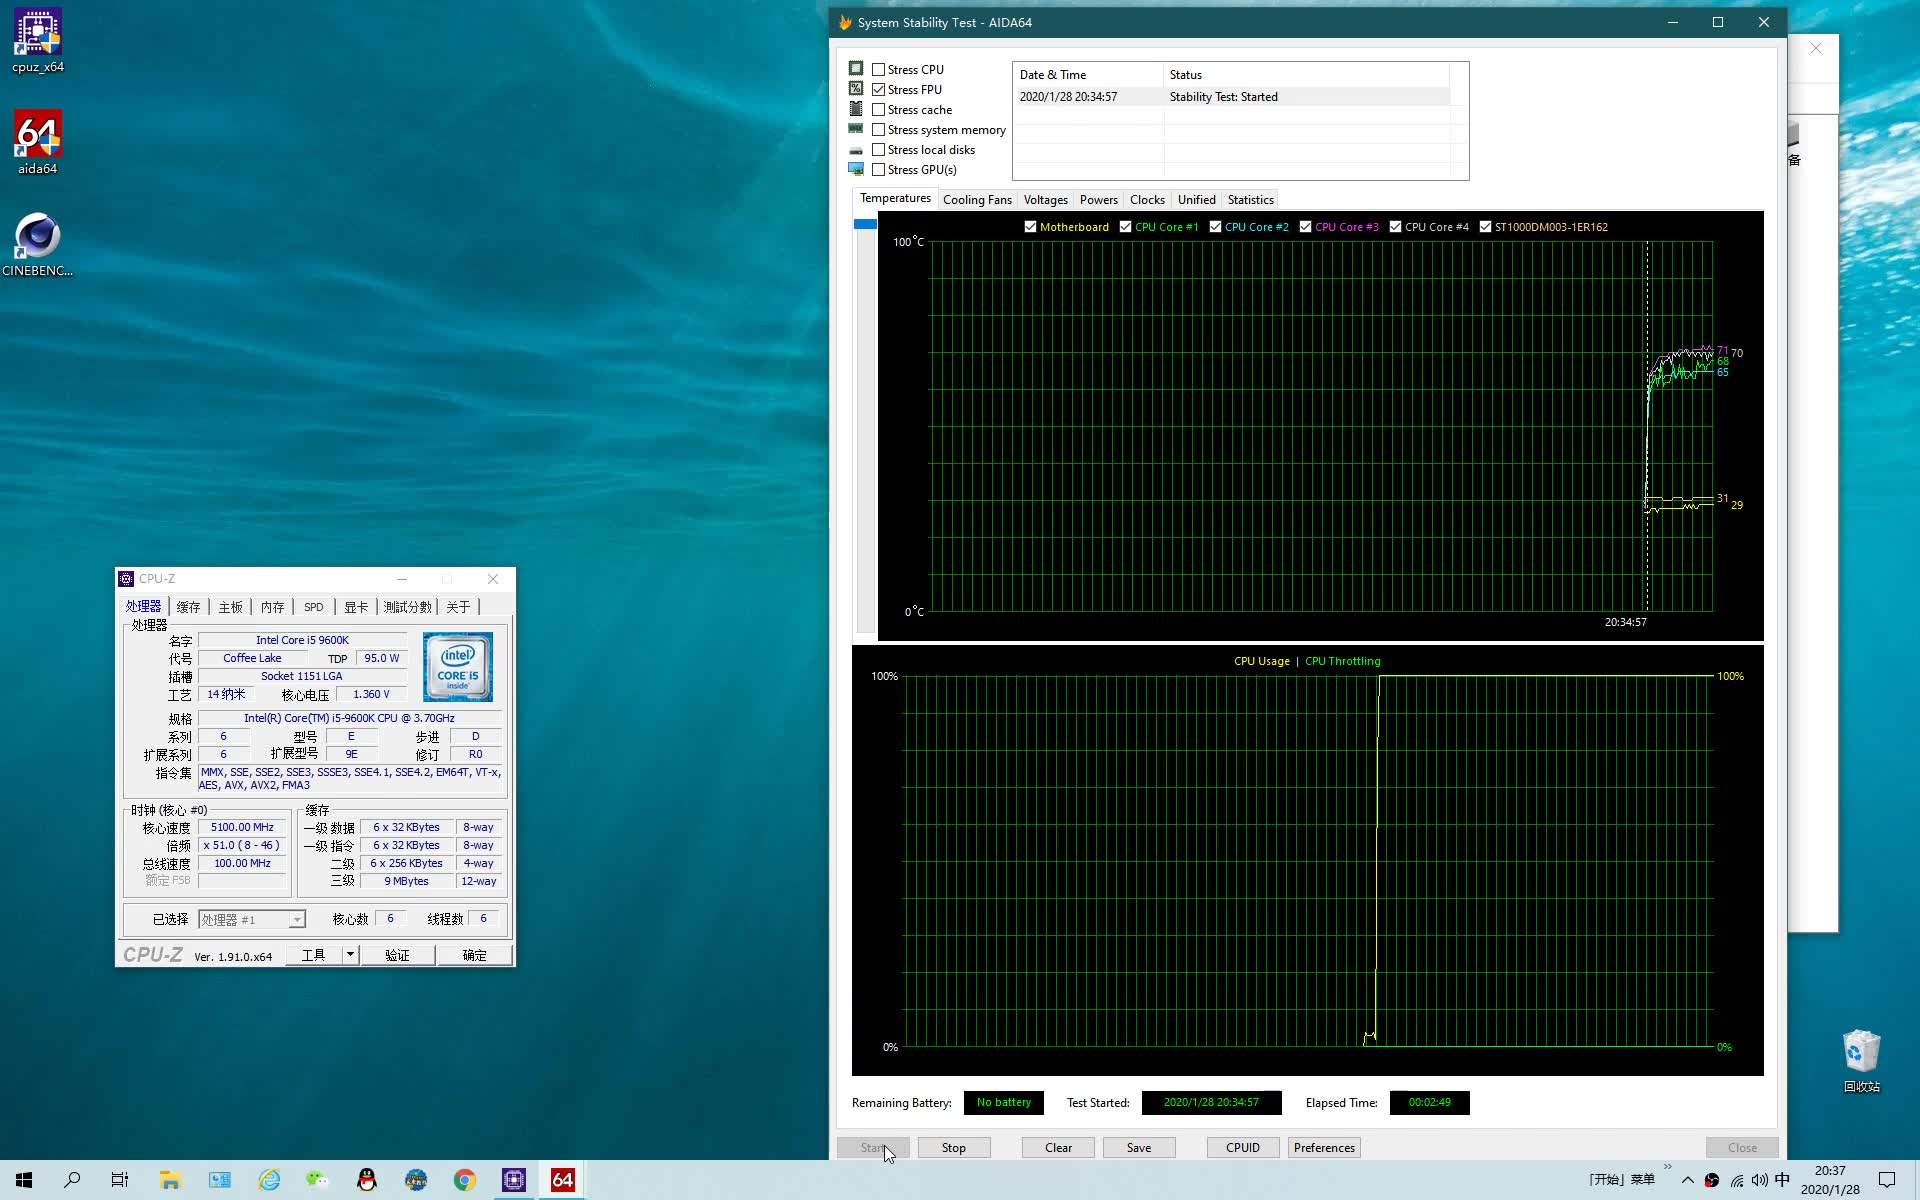The height and width of the screenshot is (1200, 1920).
Task: Click the 验证 button in CPU-Z
Action: 397,955
